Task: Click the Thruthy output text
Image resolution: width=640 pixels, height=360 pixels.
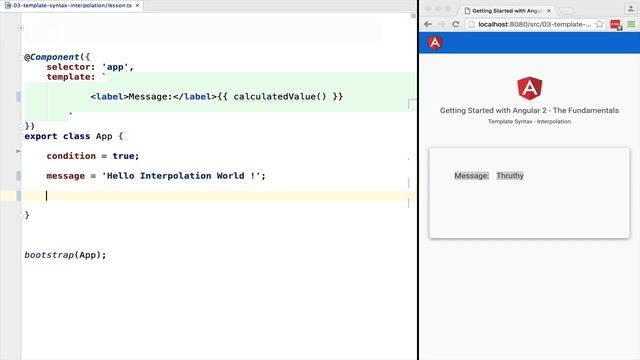Action: 510,176
